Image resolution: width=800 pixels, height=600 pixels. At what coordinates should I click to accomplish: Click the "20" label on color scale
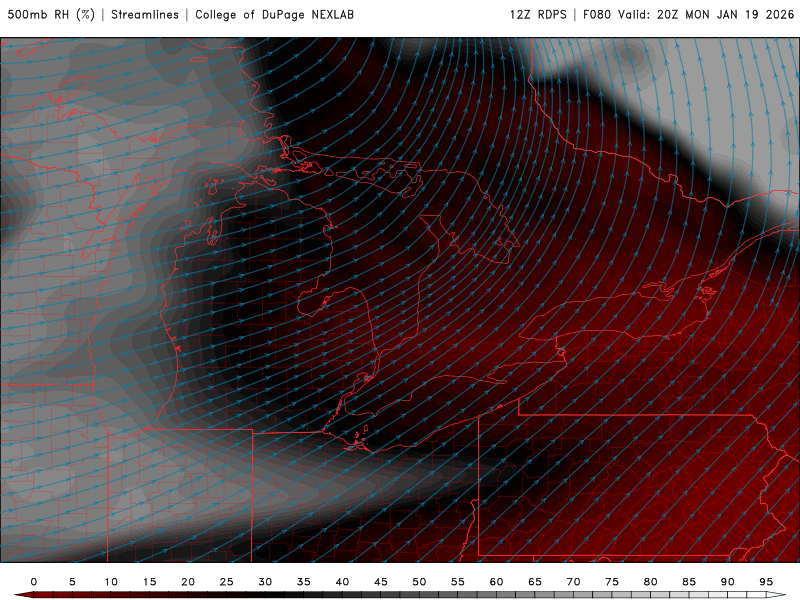188,582
